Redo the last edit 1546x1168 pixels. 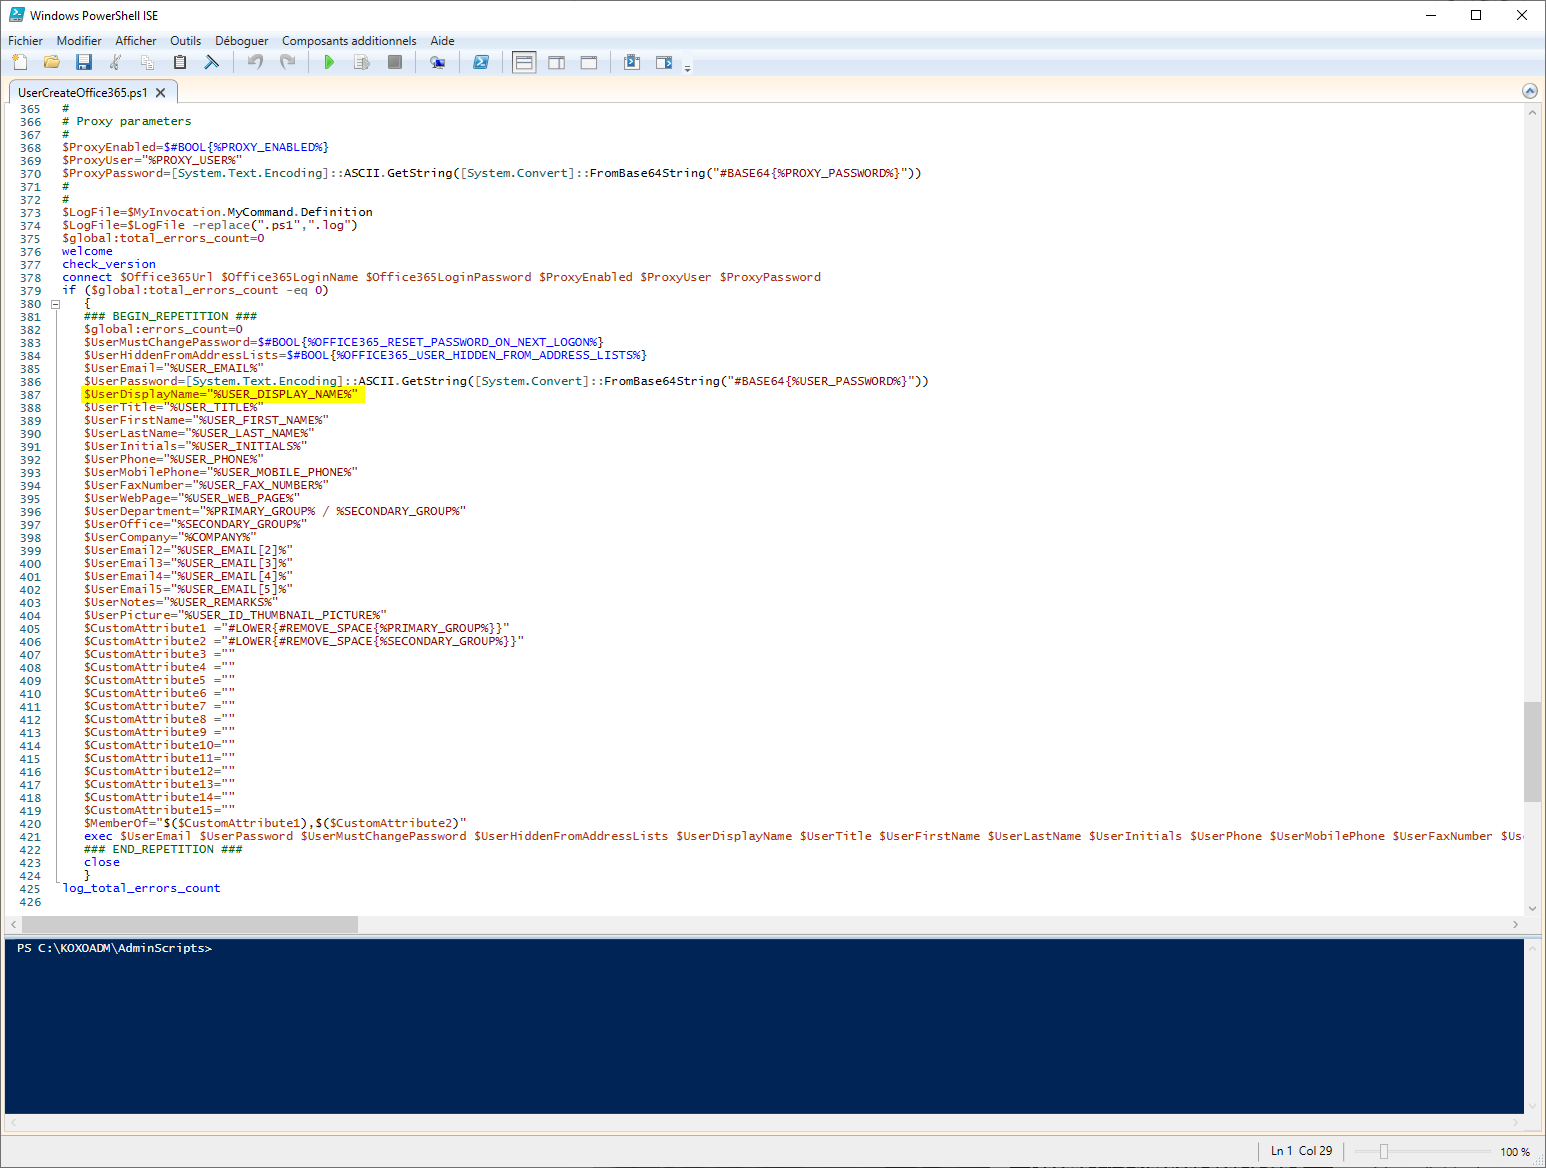[x=287, y=62]
